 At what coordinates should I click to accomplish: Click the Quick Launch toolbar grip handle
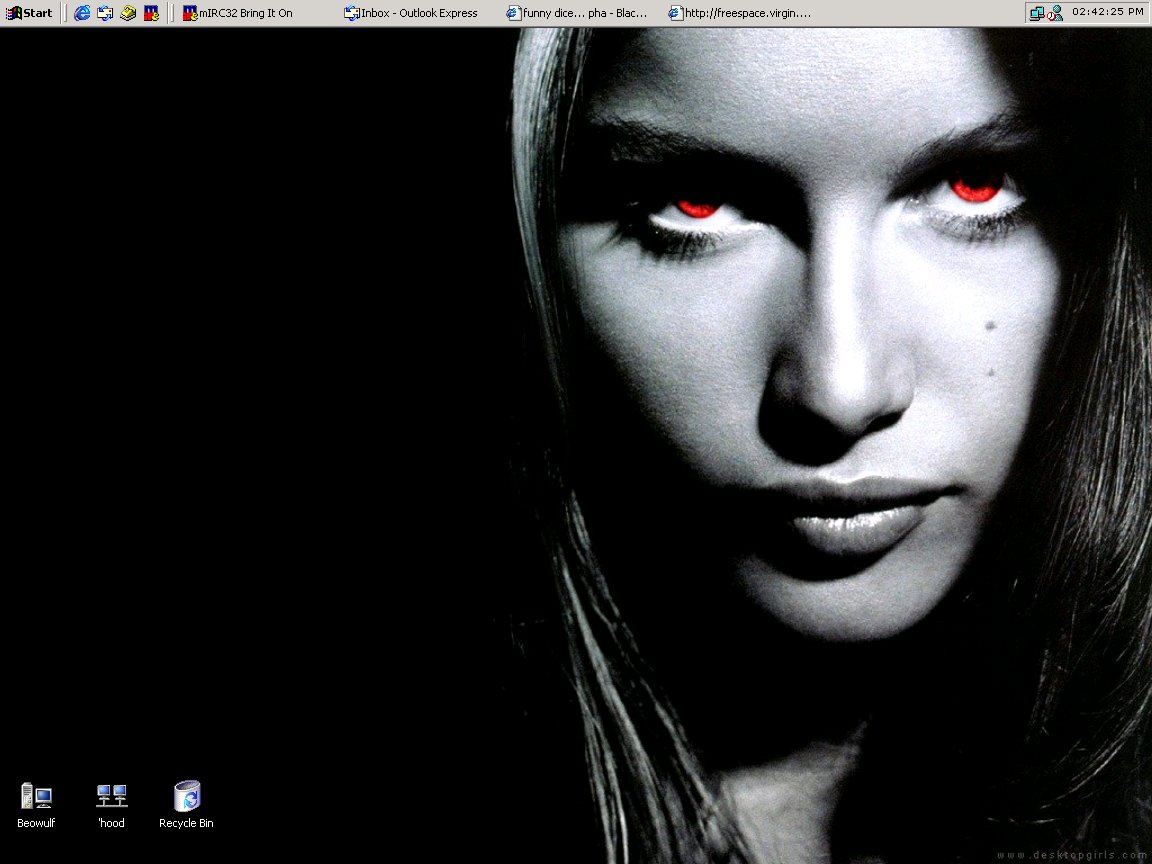point(65,13)
